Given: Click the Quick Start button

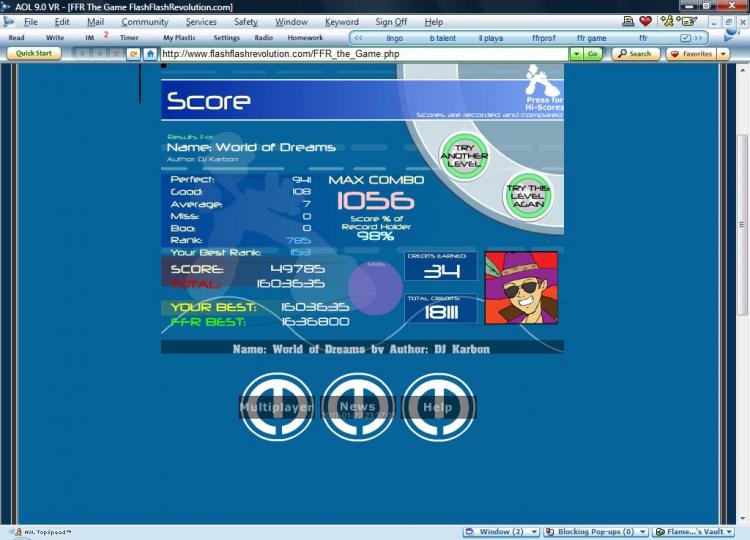Looking at the screenshot, I should pyautogui.click(x=34, y=54).
